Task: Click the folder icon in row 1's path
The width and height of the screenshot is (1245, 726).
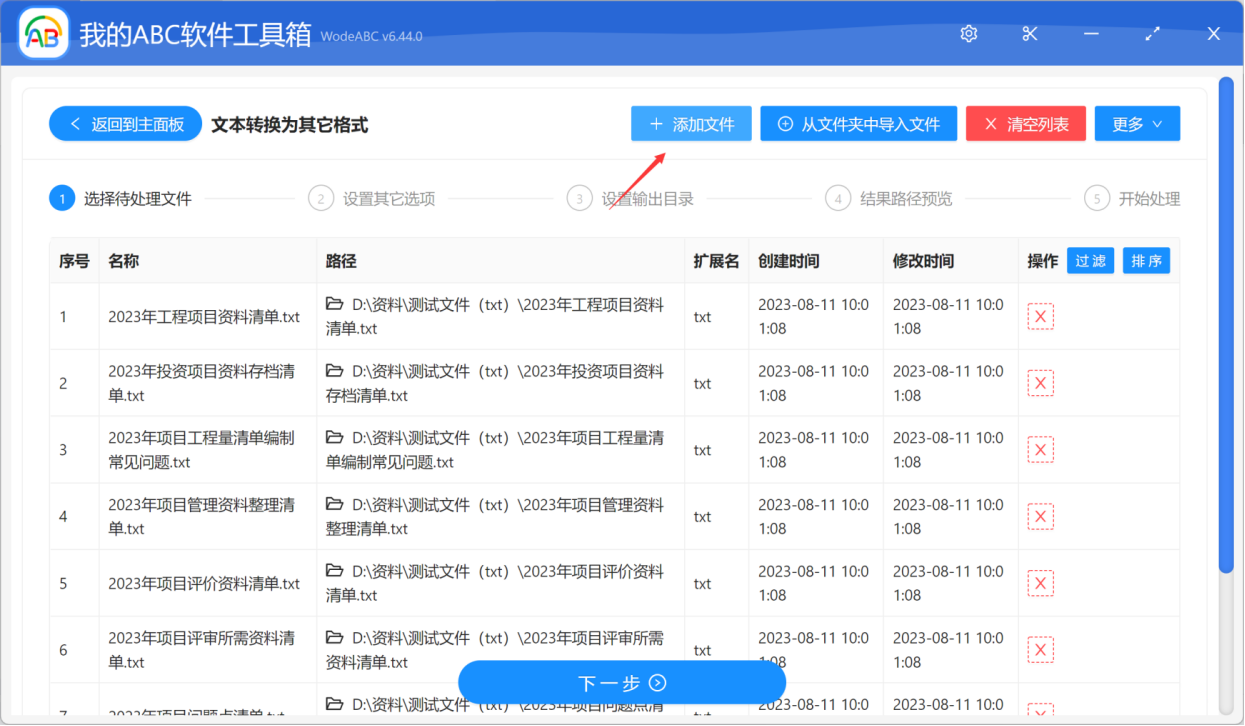Action: [x=334, y=303]
